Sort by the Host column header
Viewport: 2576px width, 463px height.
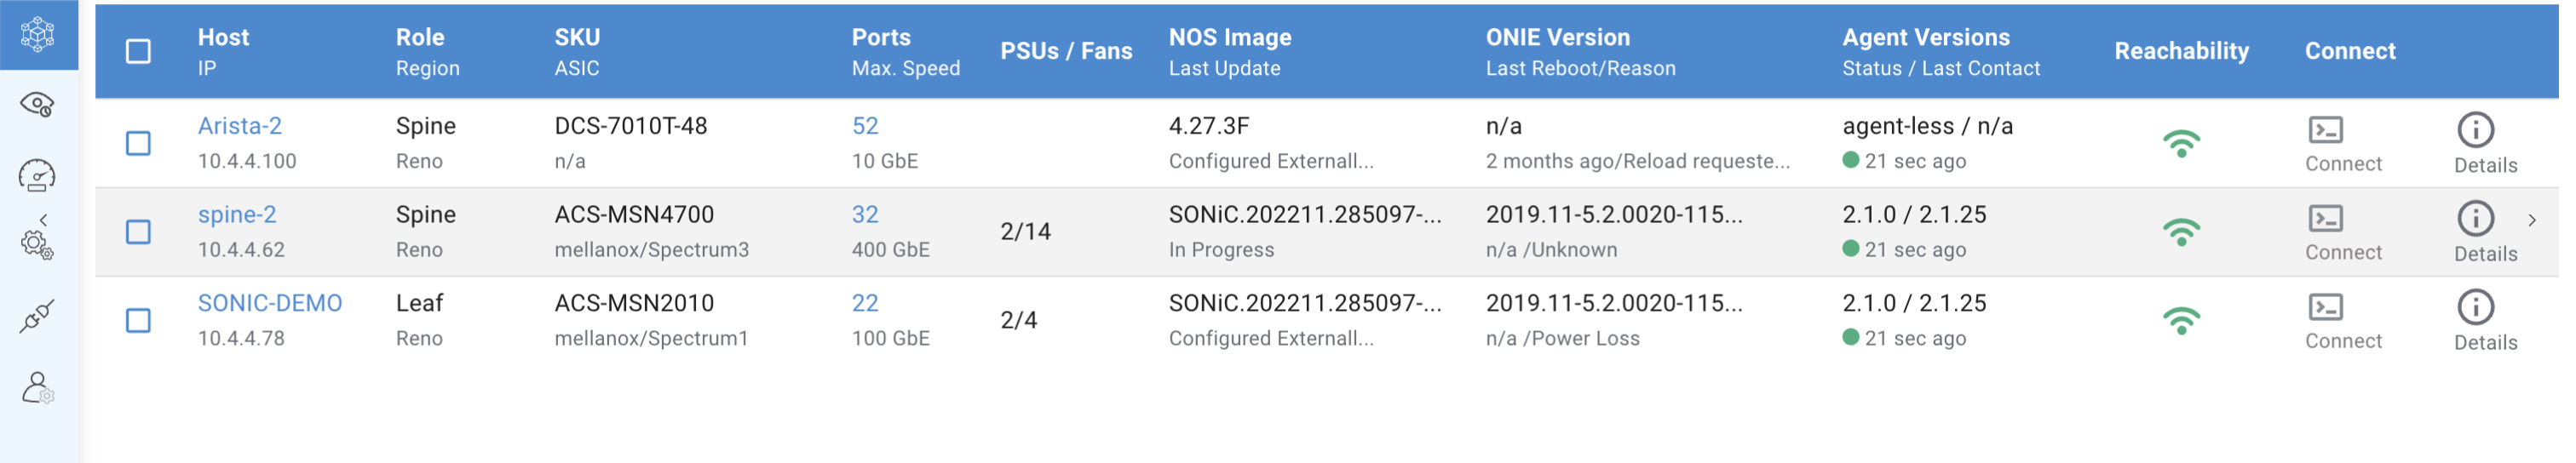pyautogui.click(x=224, y=37)
